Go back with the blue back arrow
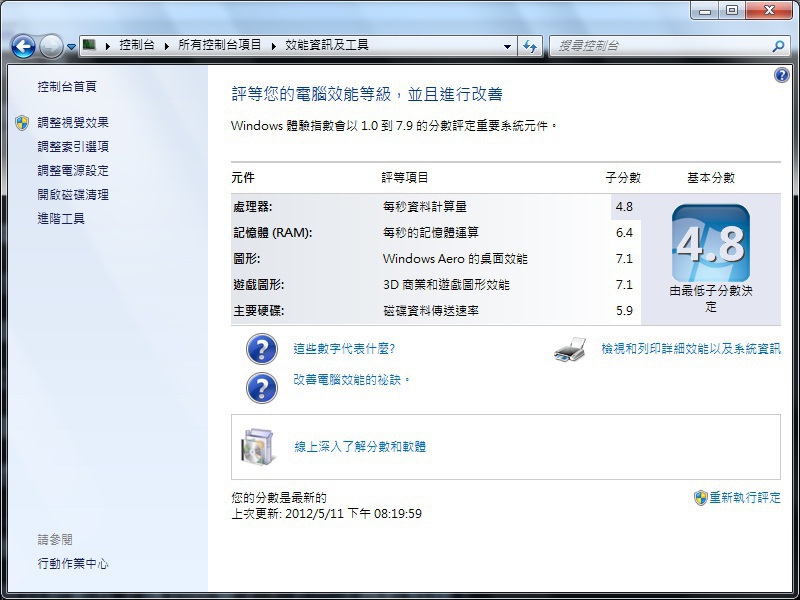Image resolution: width=800 pixels, height=600 pixels. pos(23,46)
